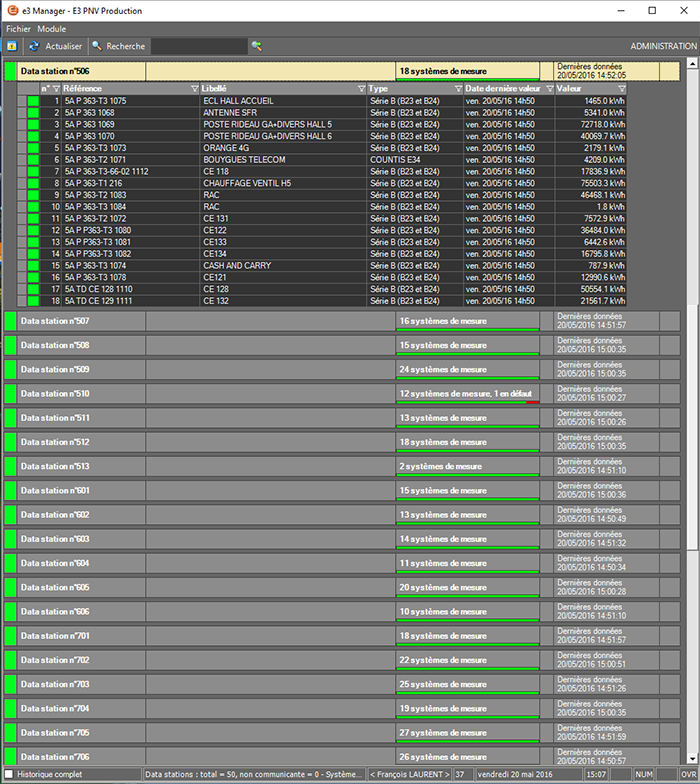
Task: Open the Module menu
Action: pos(52,29)
